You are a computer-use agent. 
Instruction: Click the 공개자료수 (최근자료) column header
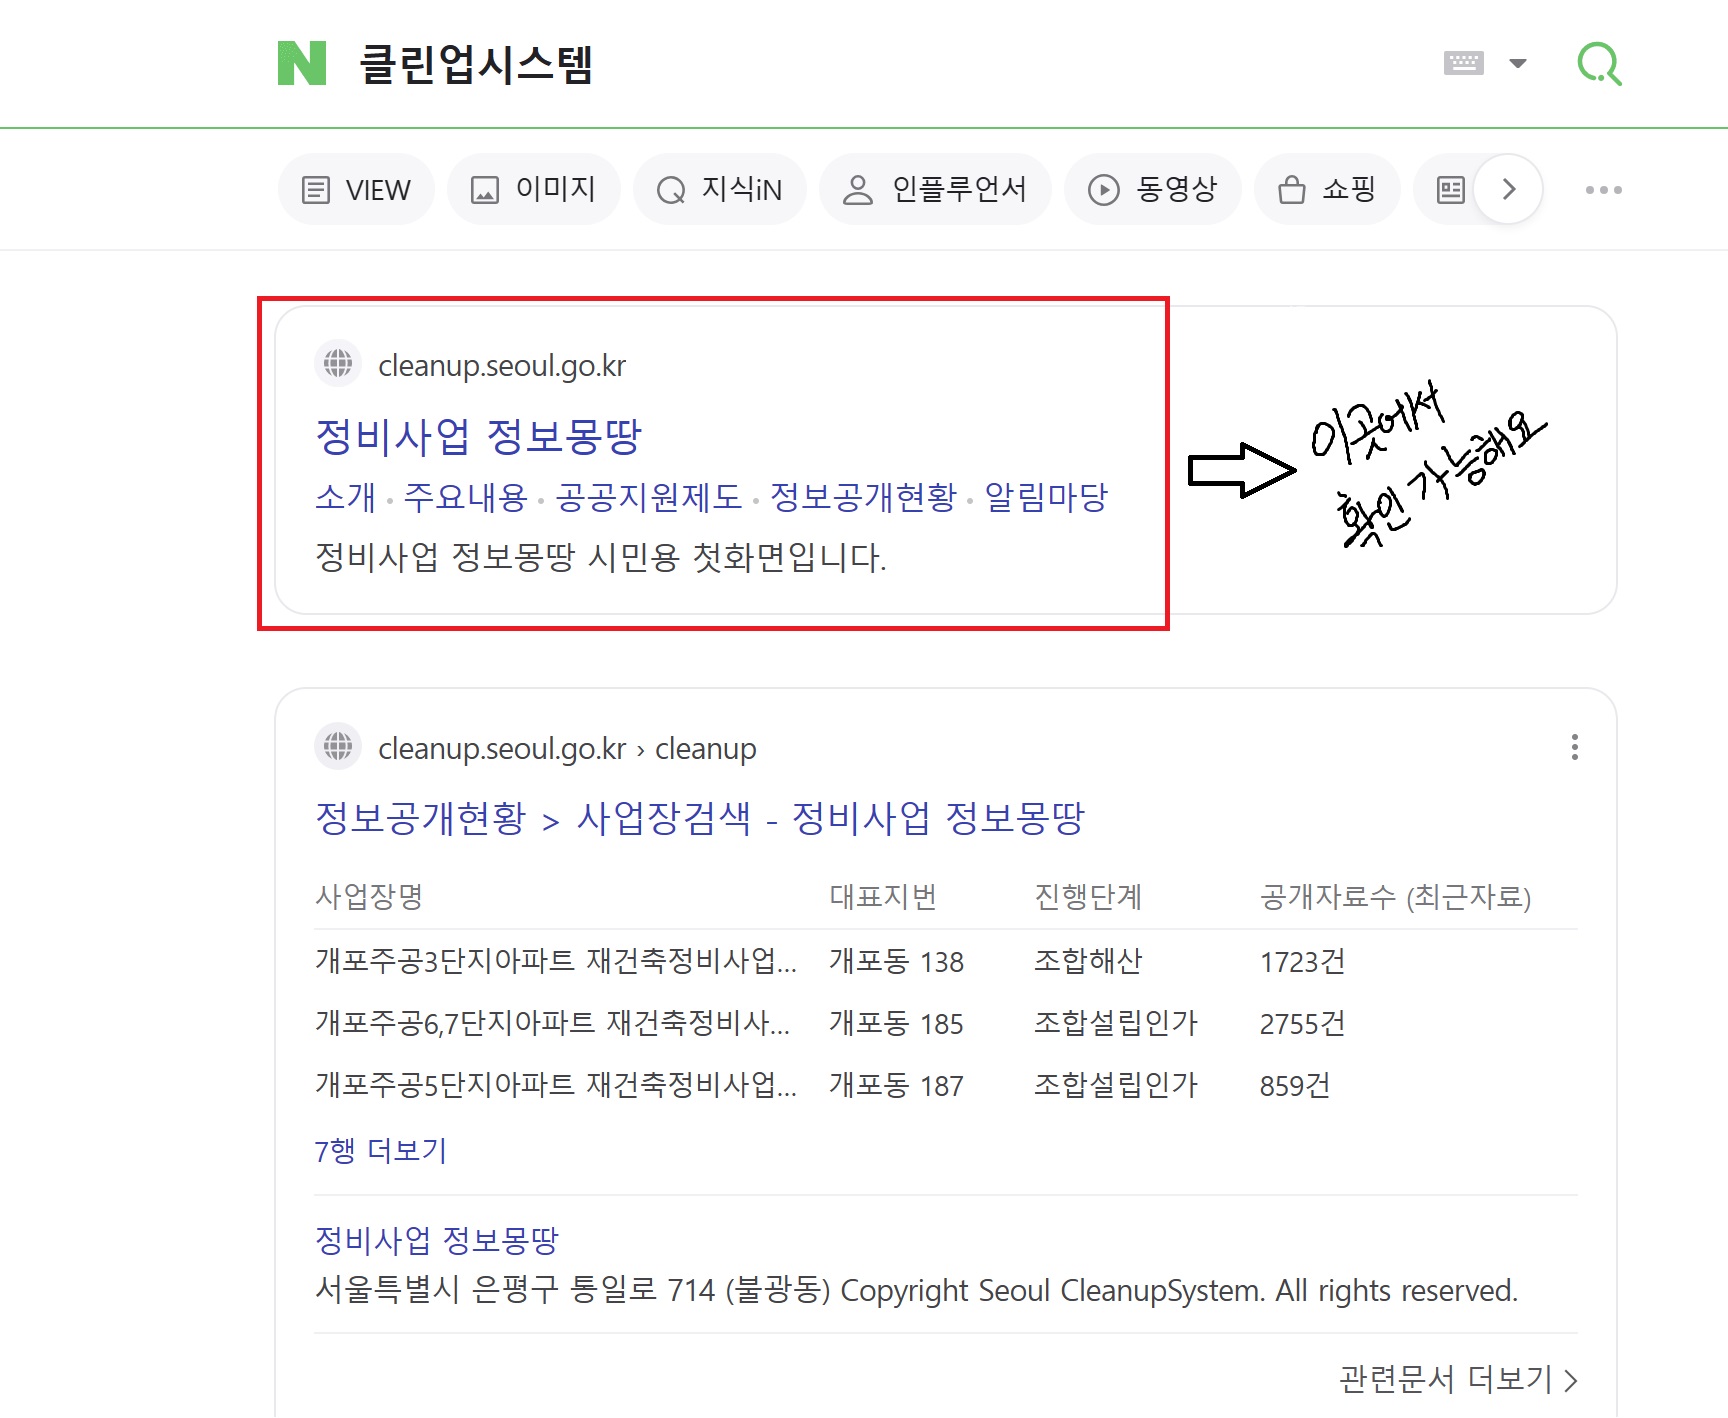click(1395, 896)
